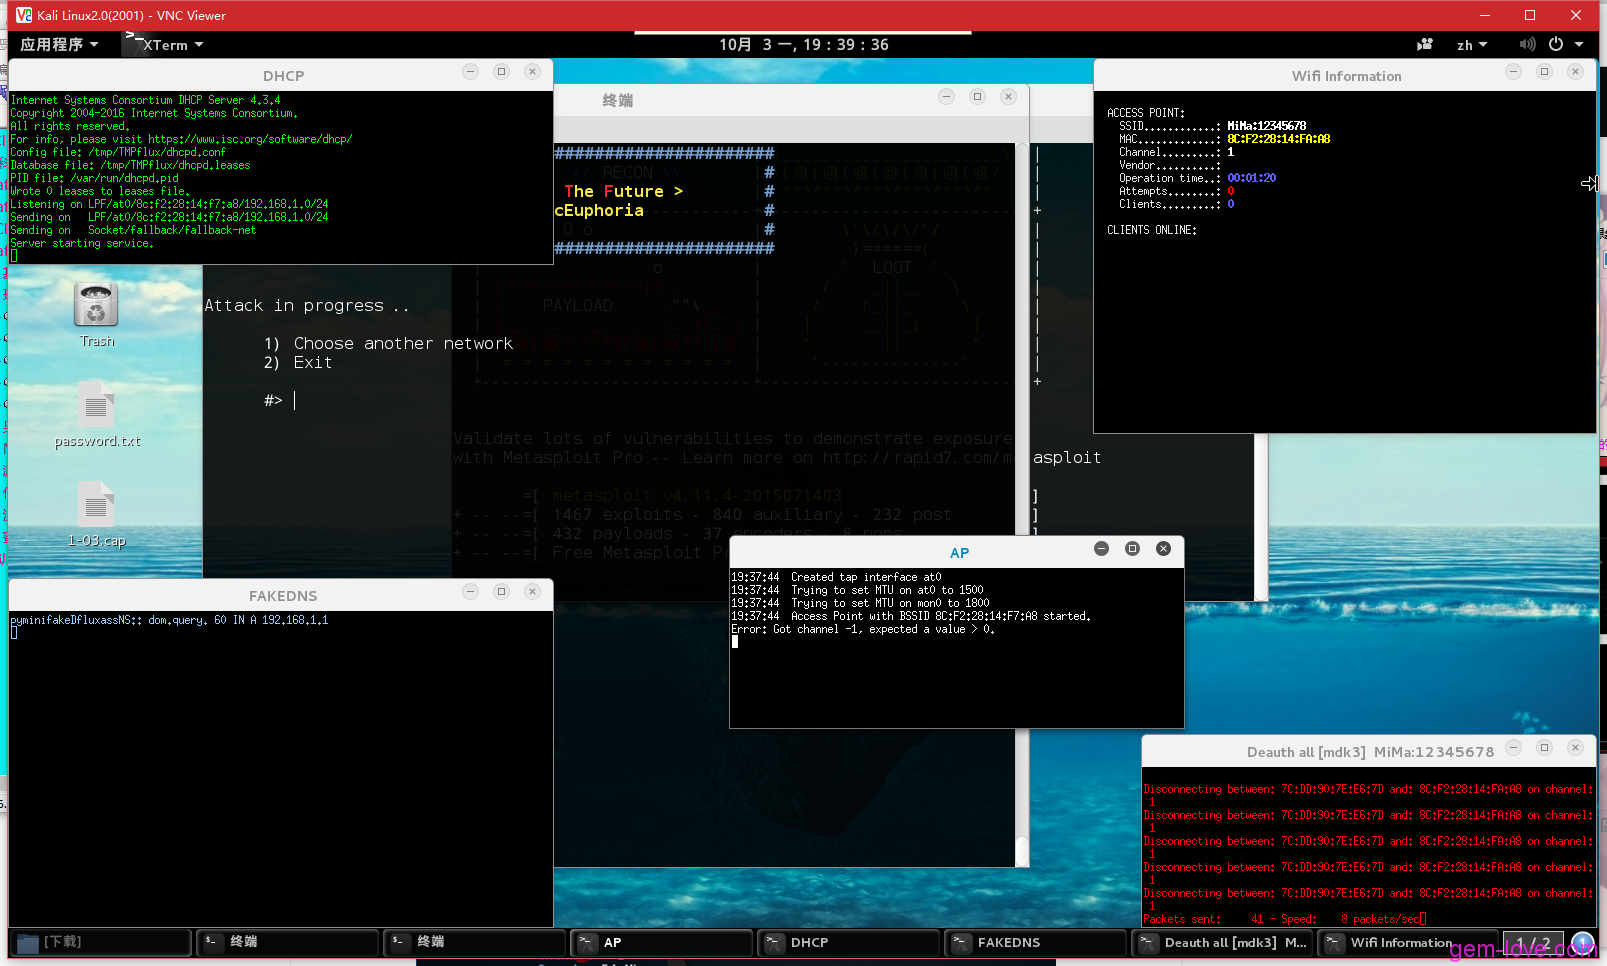This screenshot has width=1607, height=966.
Task: Click the 'Exit' option text
Action: [x=313, y=363]
